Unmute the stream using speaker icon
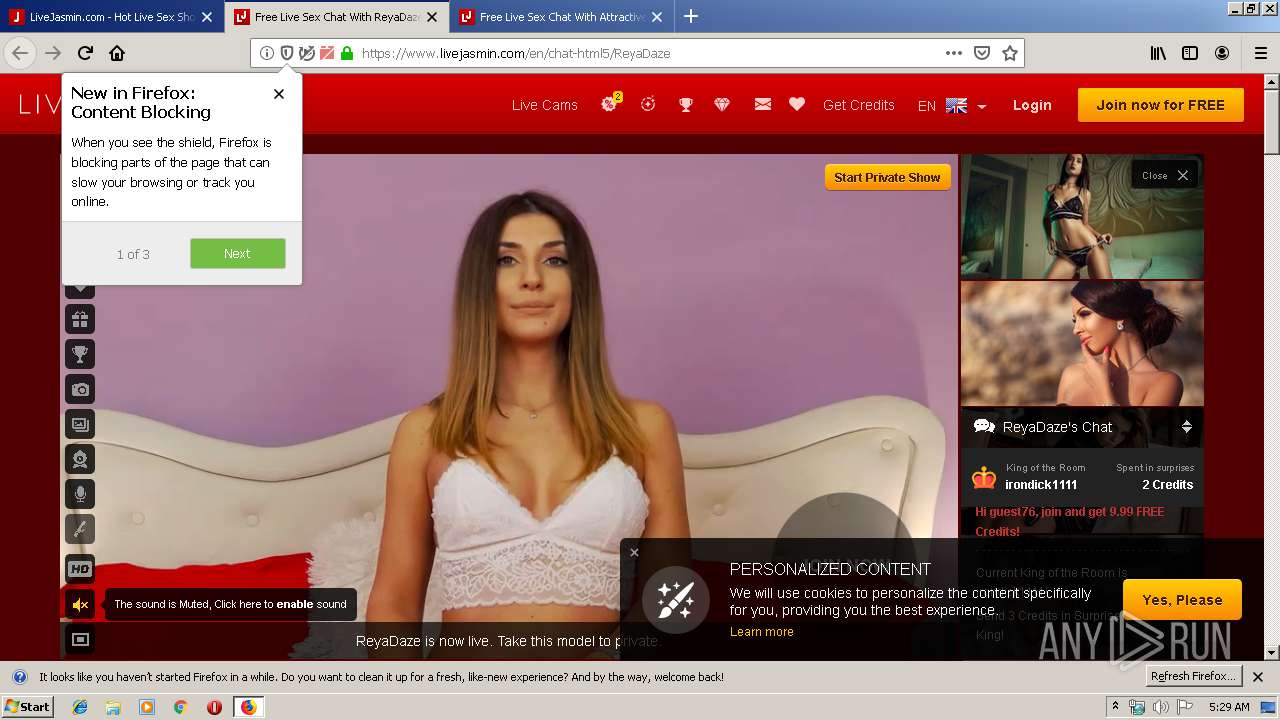Viewport: 1280px width, 720px height. 80,604
